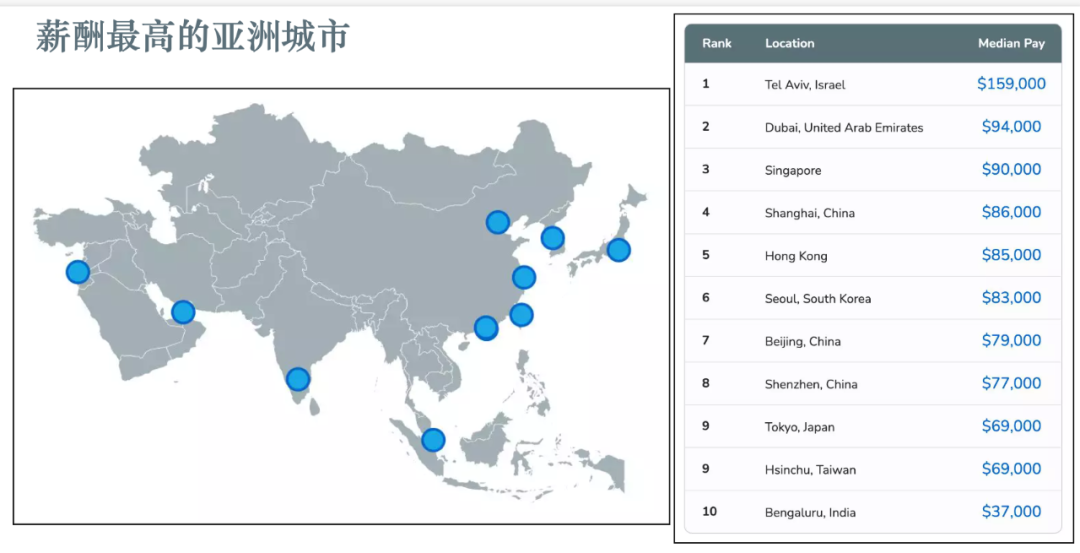Click rank number 3 in the Singapore row
Viewport: 1080px width, 553px height.
click(705, 169)
